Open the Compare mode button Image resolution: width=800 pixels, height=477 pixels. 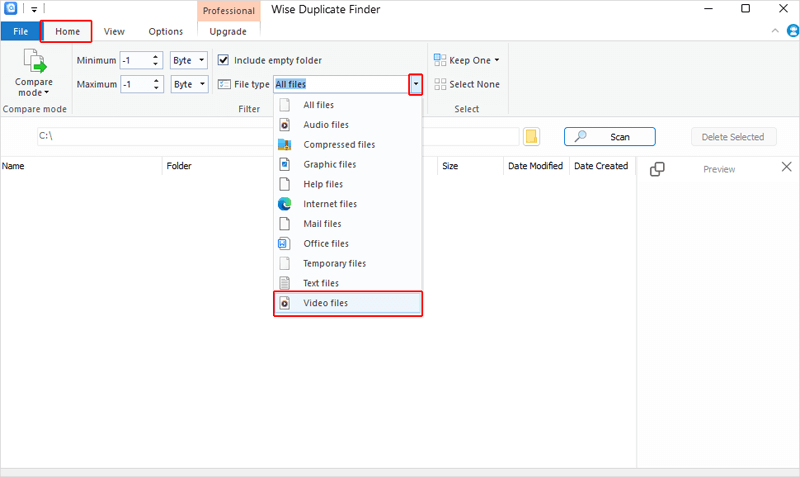click(x=34, y=72)
